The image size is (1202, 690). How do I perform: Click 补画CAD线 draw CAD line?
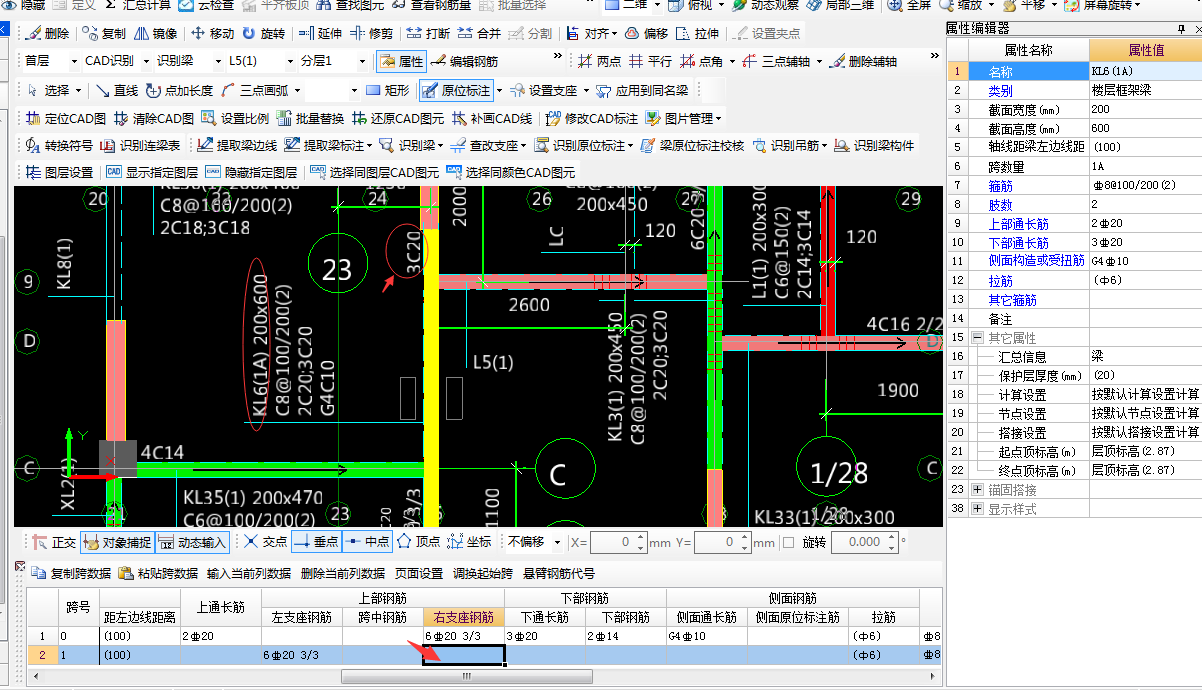(x=492, y=118)
